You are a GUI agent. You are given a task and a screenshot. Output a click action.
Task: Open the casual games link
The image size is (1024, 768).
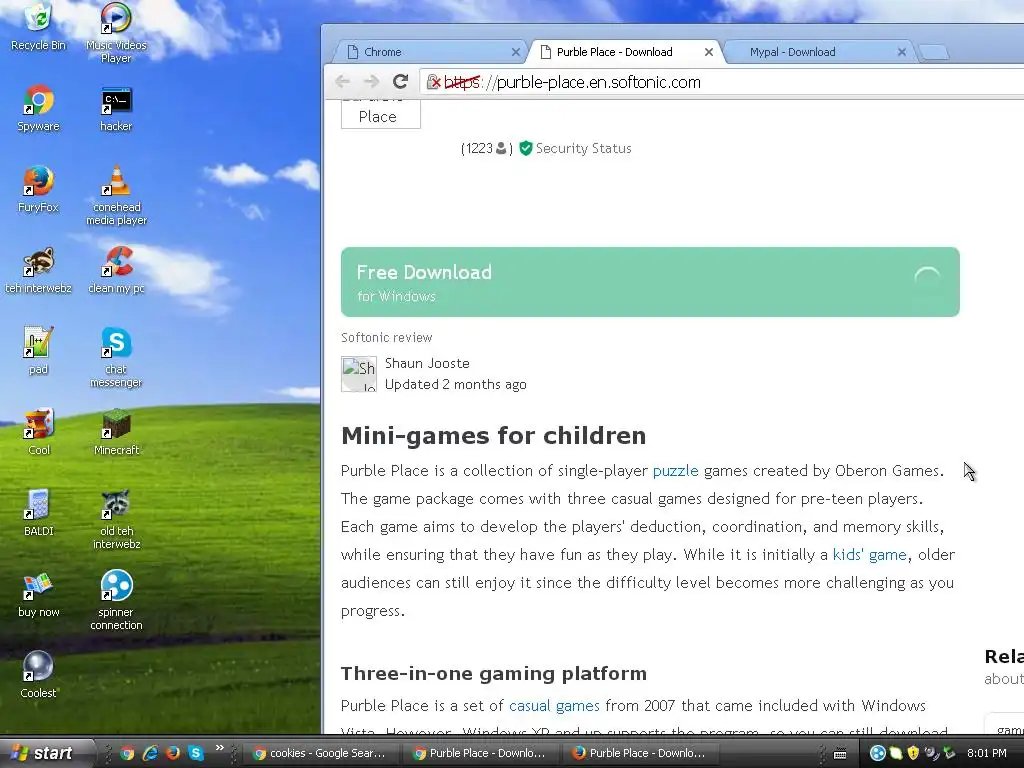[554, 705]
